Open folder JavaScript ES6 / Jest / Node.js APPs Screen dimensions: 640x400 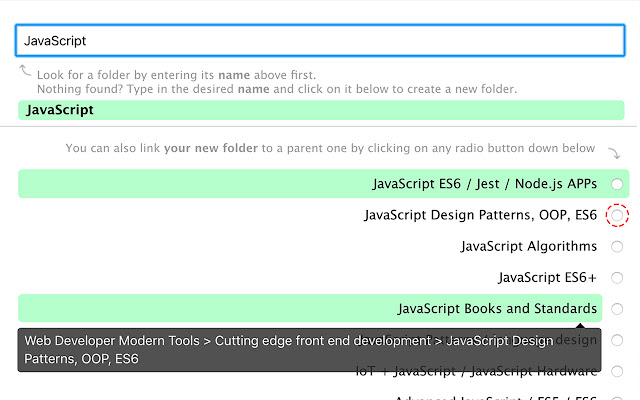tap(484, 184)
